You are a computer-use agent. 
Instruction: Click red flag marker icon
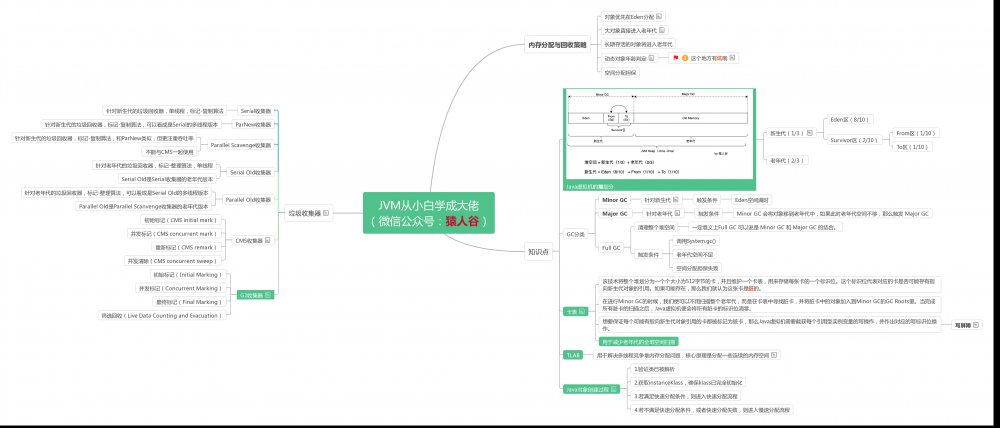point(675,58)
